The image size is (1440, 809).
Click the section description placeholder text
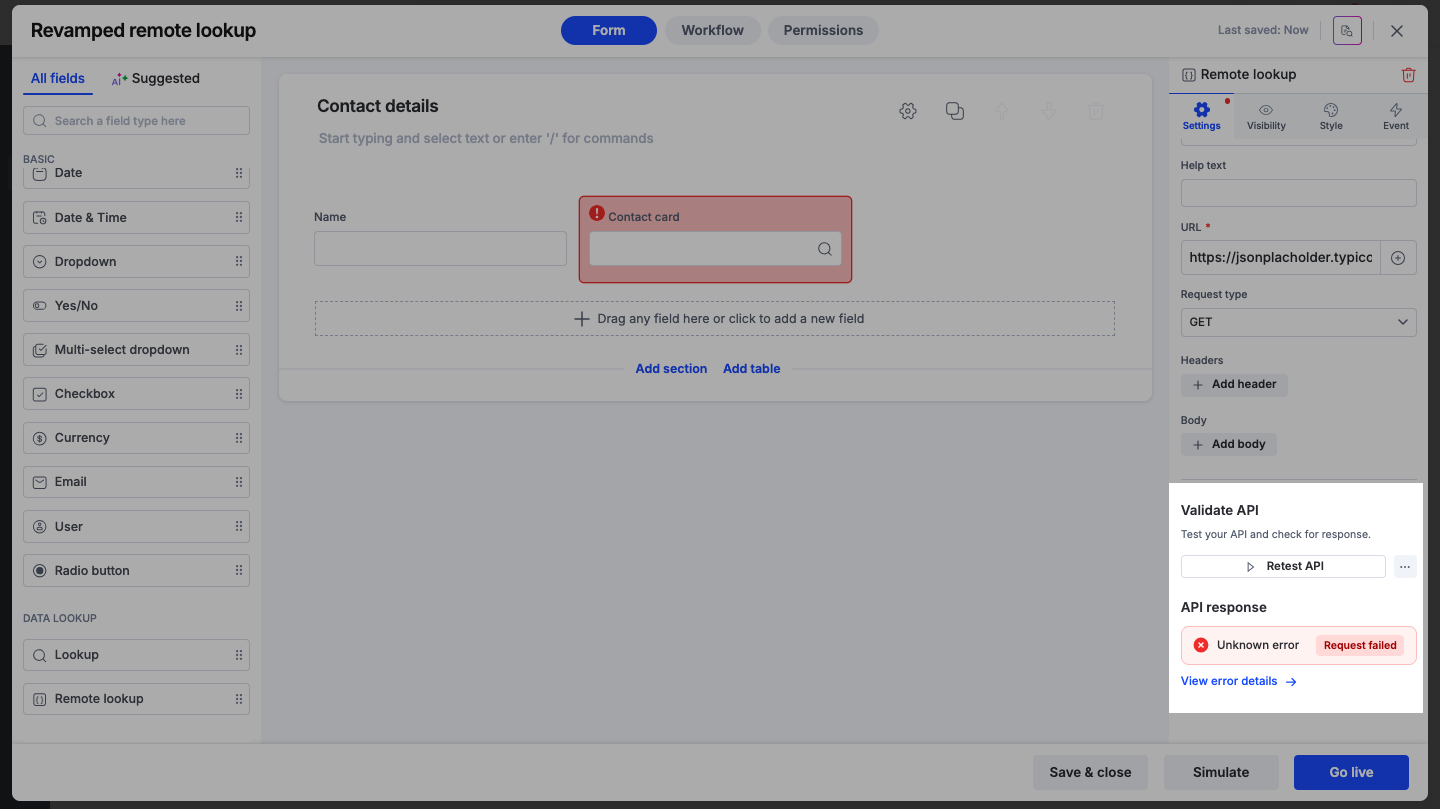click(x=486, y=138)
